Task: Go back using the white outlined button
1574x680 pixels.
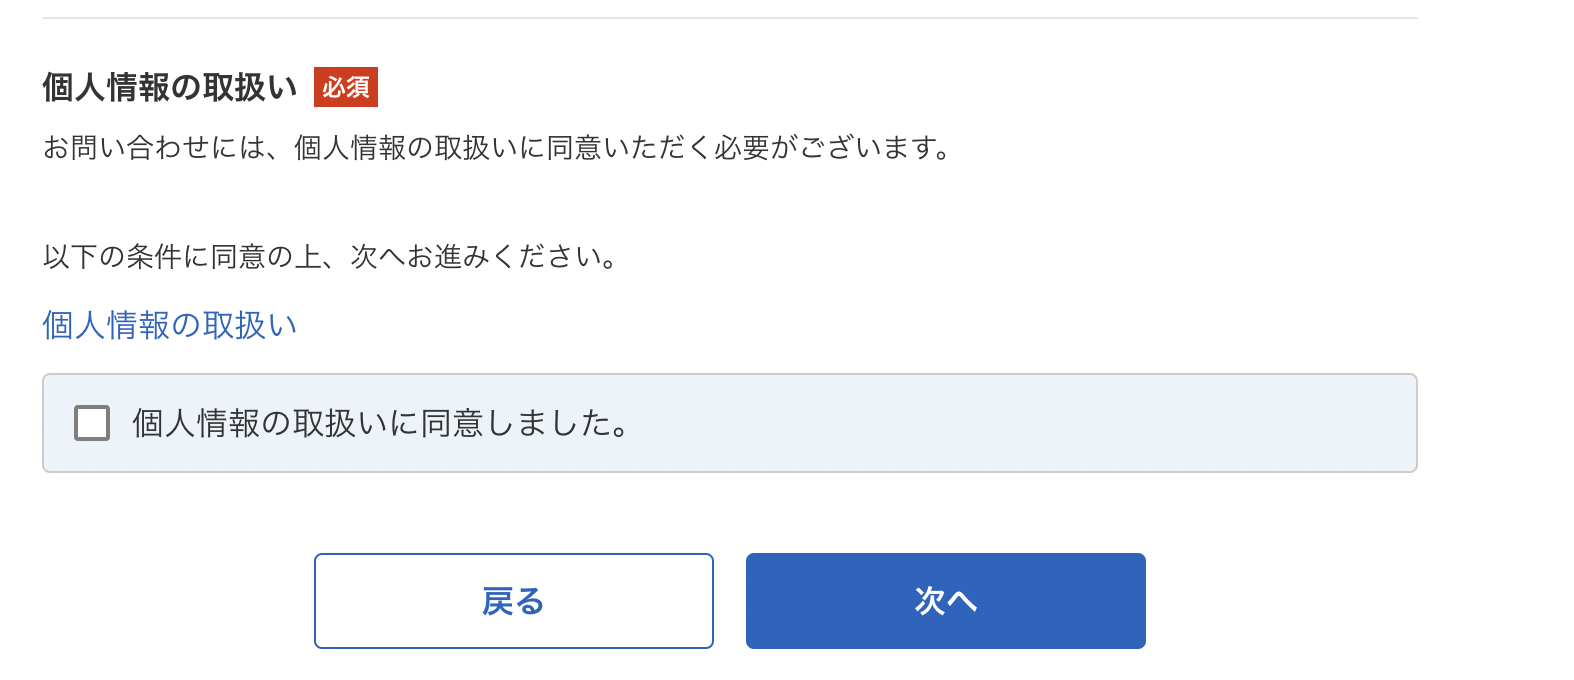Action: click(514, 601)
